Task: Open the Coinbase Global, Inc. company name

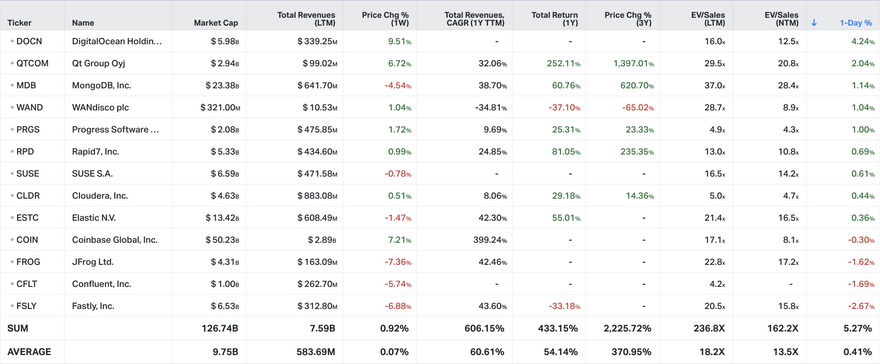Action: coord(114,239)
